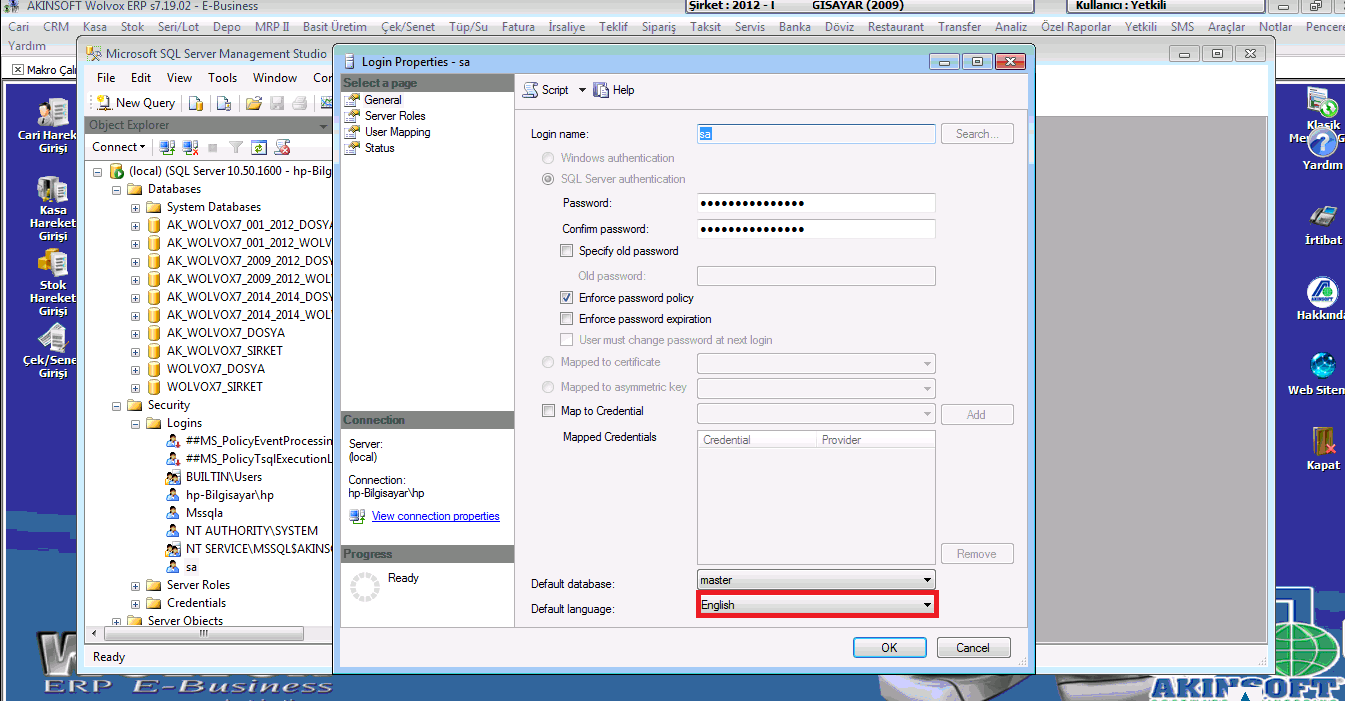Check Map to Credential checkbox

(548, 411)
